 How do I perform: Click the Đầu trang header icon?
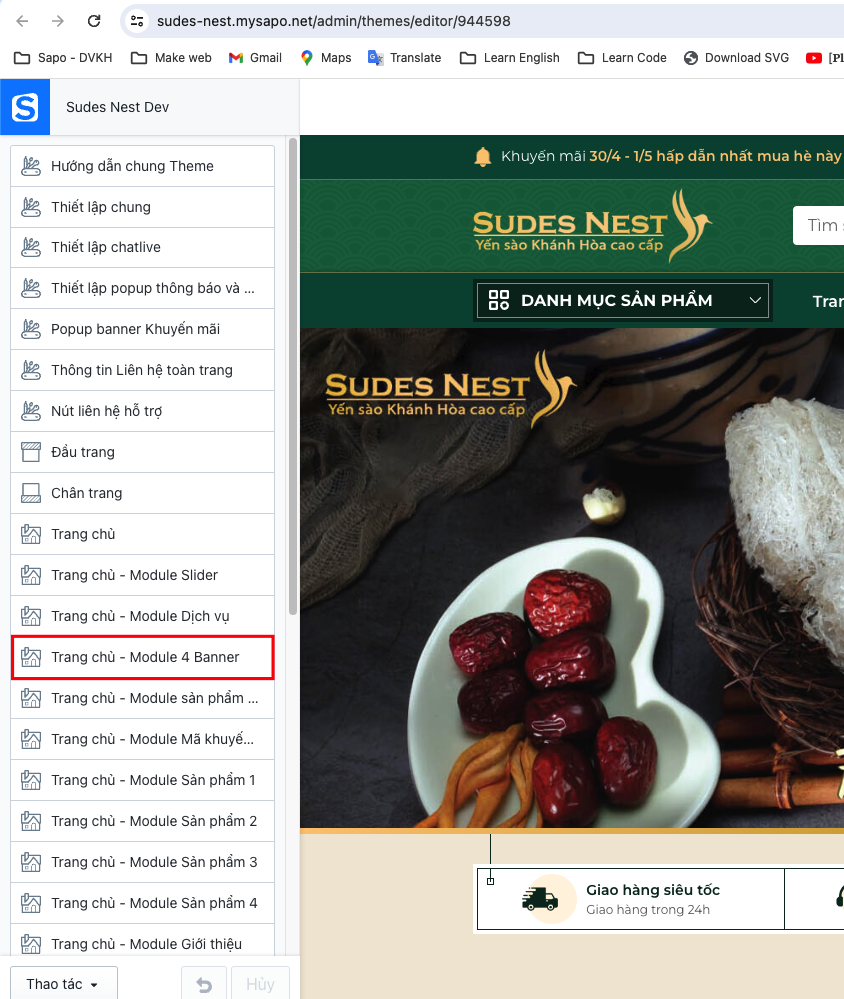click(31, 452)
